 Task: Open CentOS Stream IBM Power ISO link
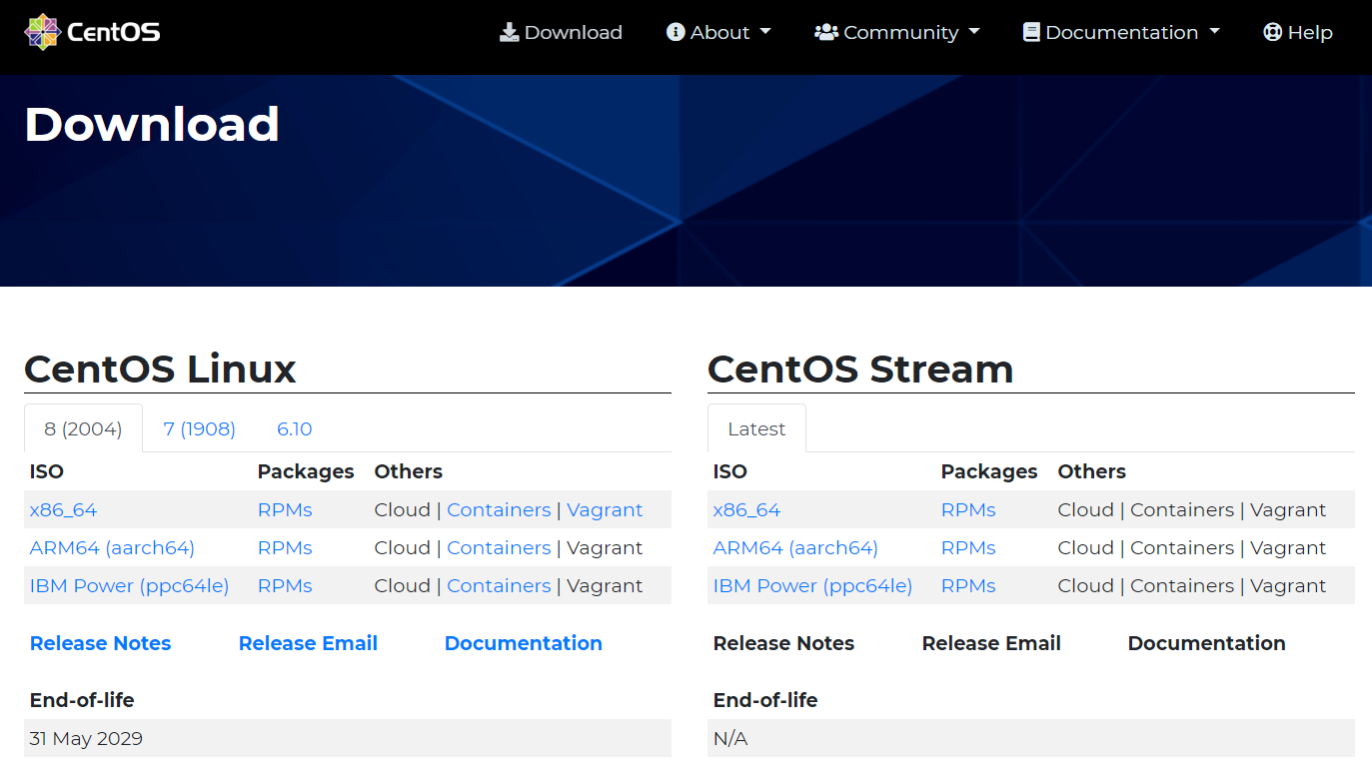click(812, 586)
